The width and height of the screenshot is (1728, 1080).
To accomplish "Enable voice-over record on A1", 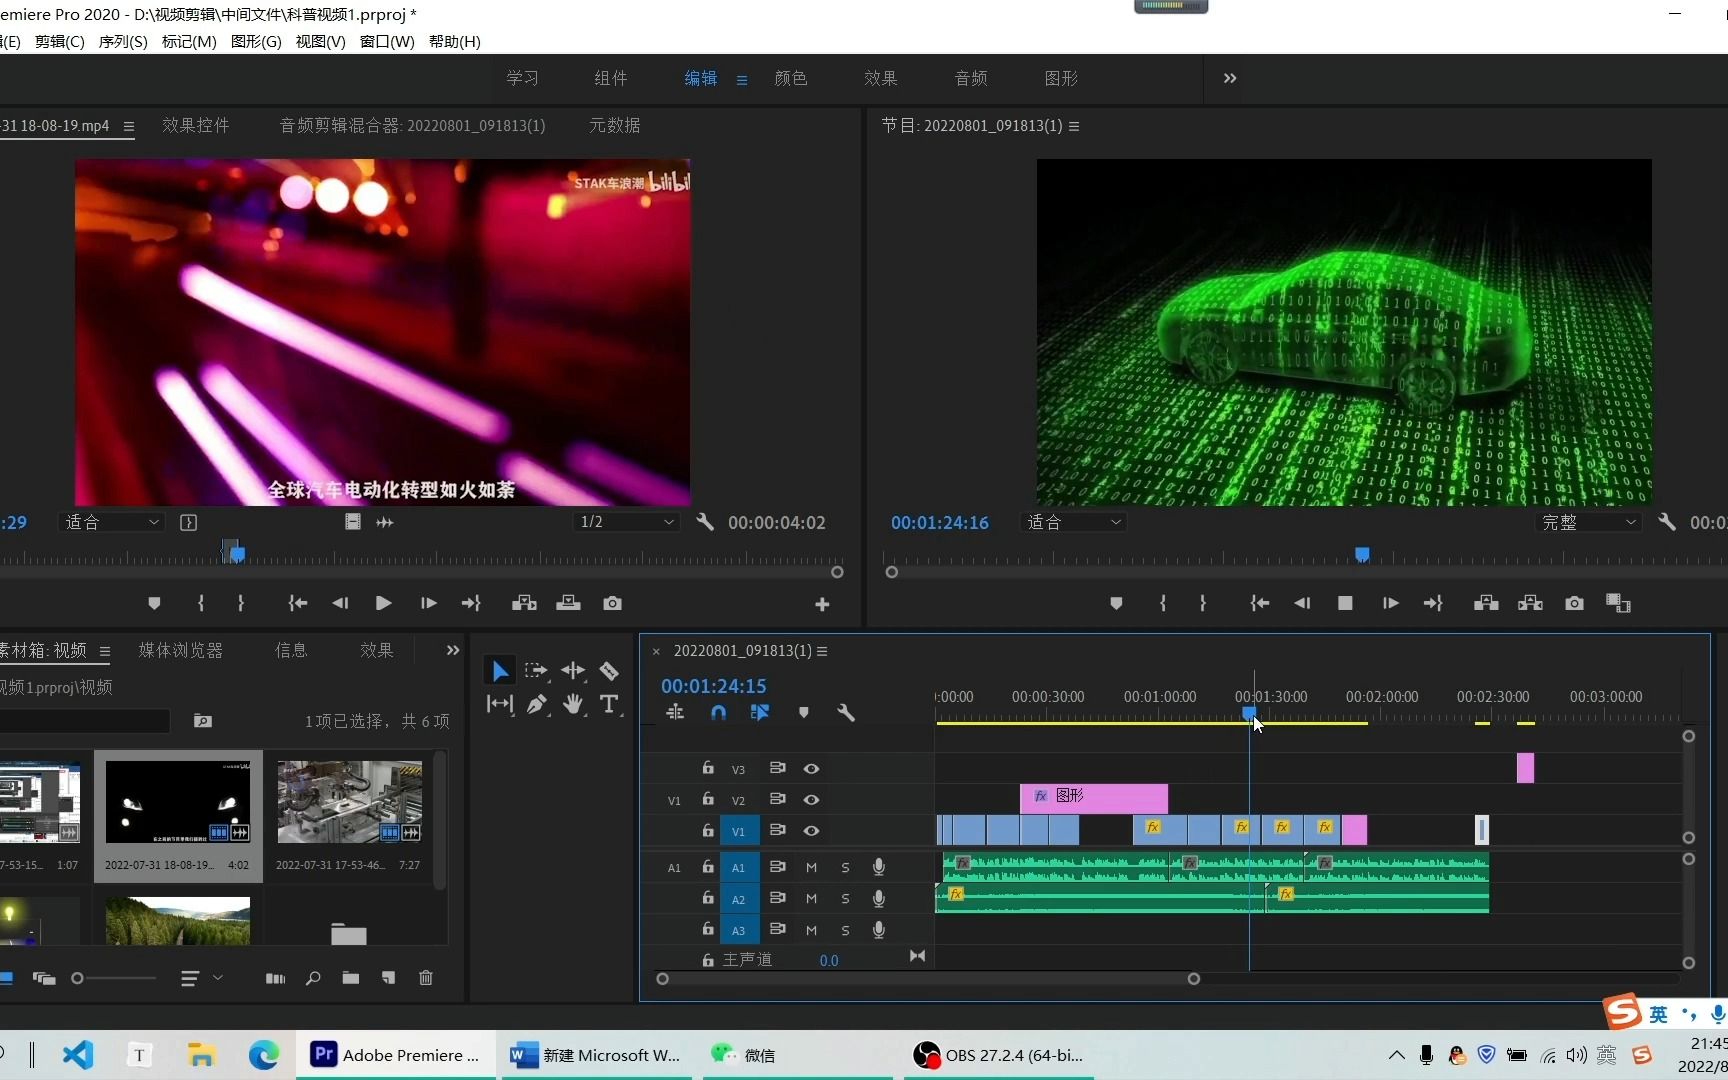I will tap(878, 867).
